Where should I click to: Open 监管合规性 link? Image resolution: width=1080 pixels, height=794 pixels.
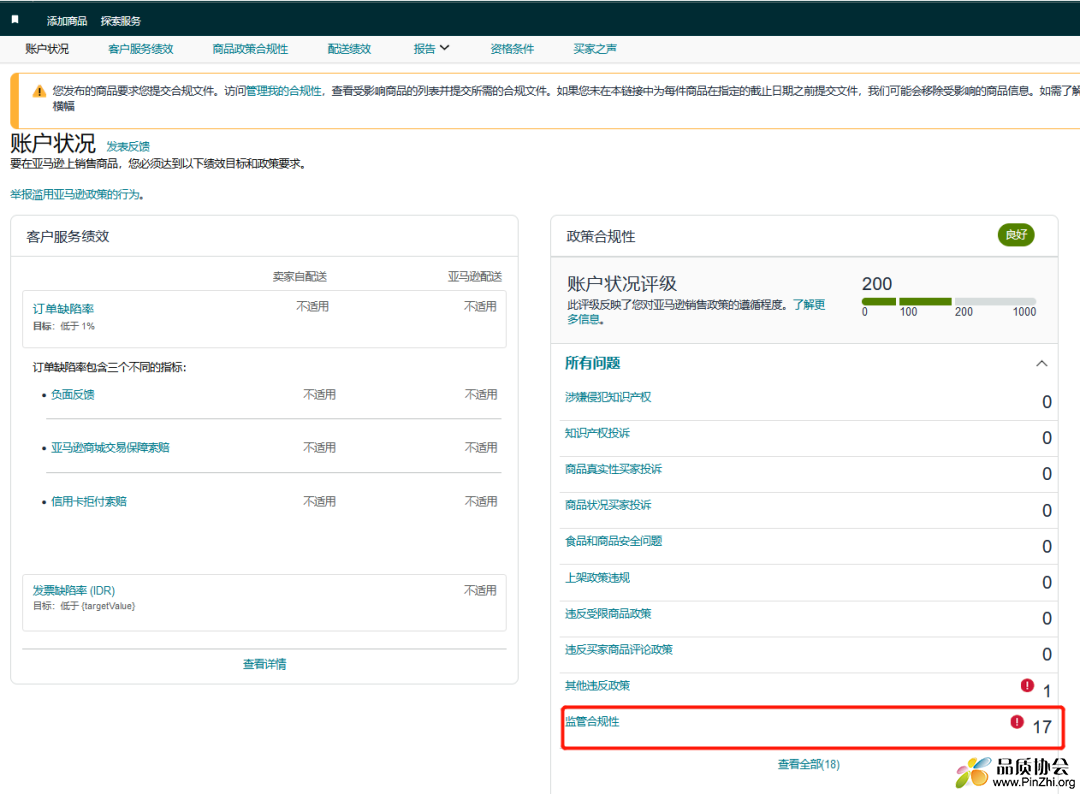point(592,722)
